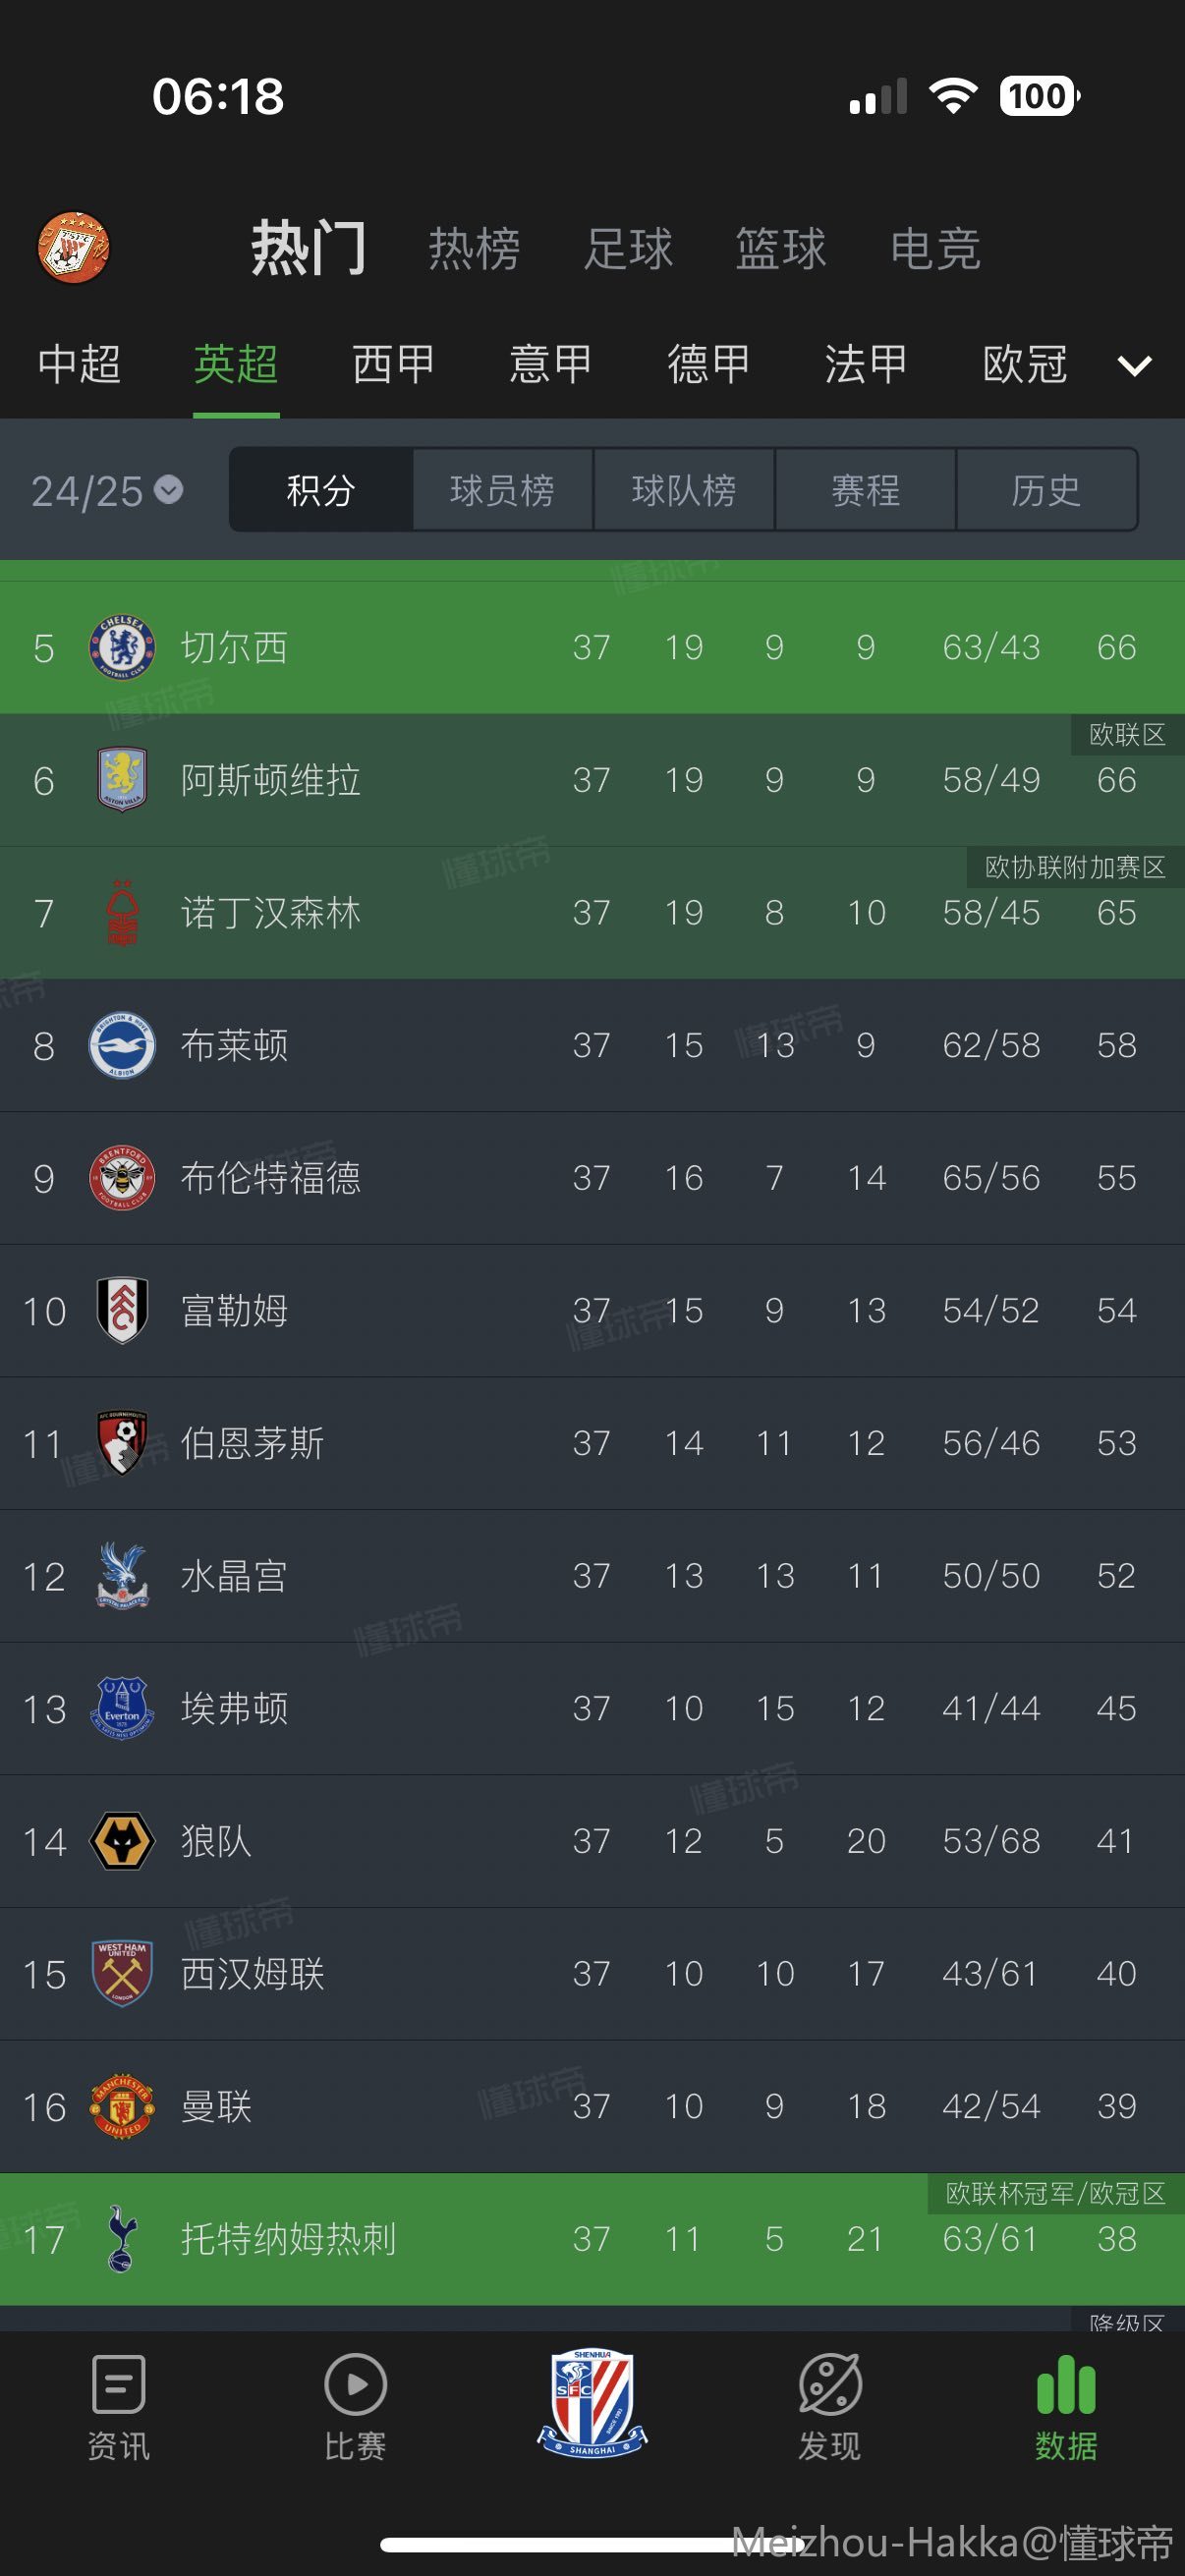Switch to the 赛程 segment
Screen dimensions: 1185x2576
(x=865, y=490)
